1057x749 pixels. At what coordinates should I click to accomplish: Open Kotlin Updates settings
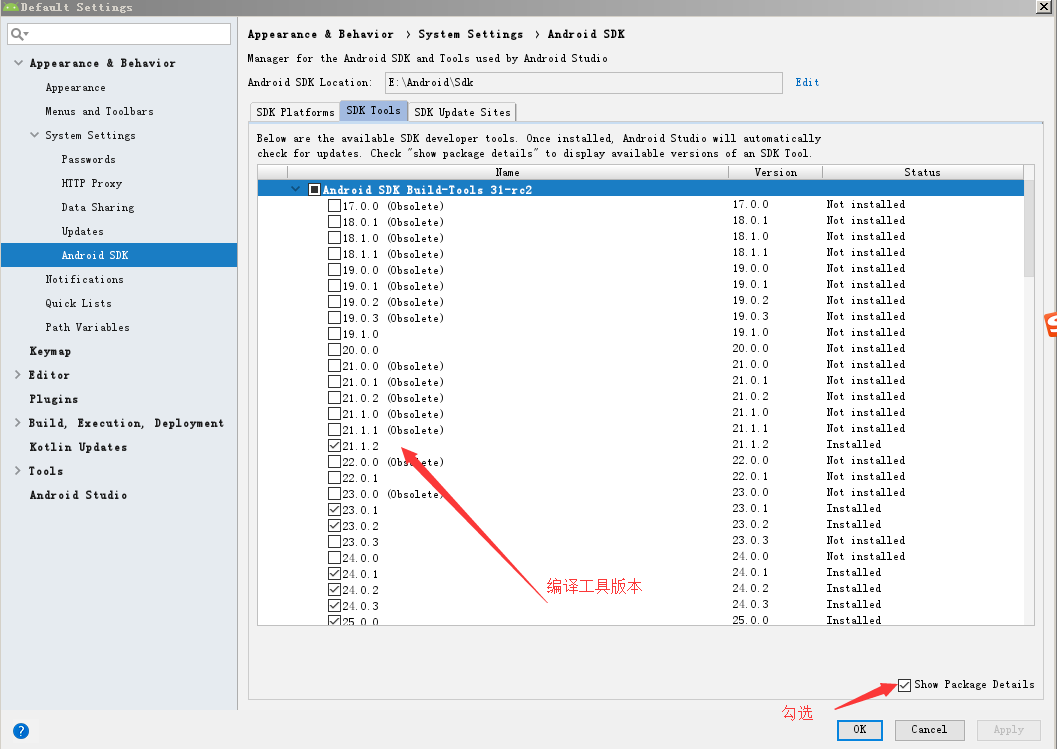click(78, 447)
